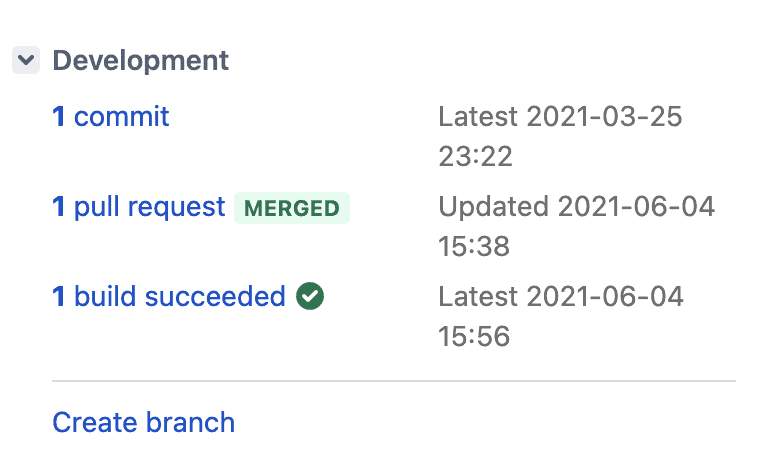Click the Latest 2021-06-04 build date
Viewport: 776px width, 468px height.
coord(561,296)
